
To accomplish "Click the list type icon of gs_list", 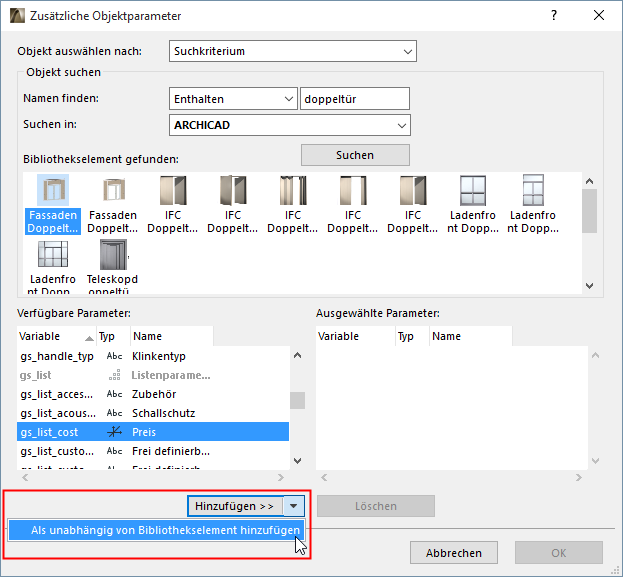I will click(x=114, y=375).
